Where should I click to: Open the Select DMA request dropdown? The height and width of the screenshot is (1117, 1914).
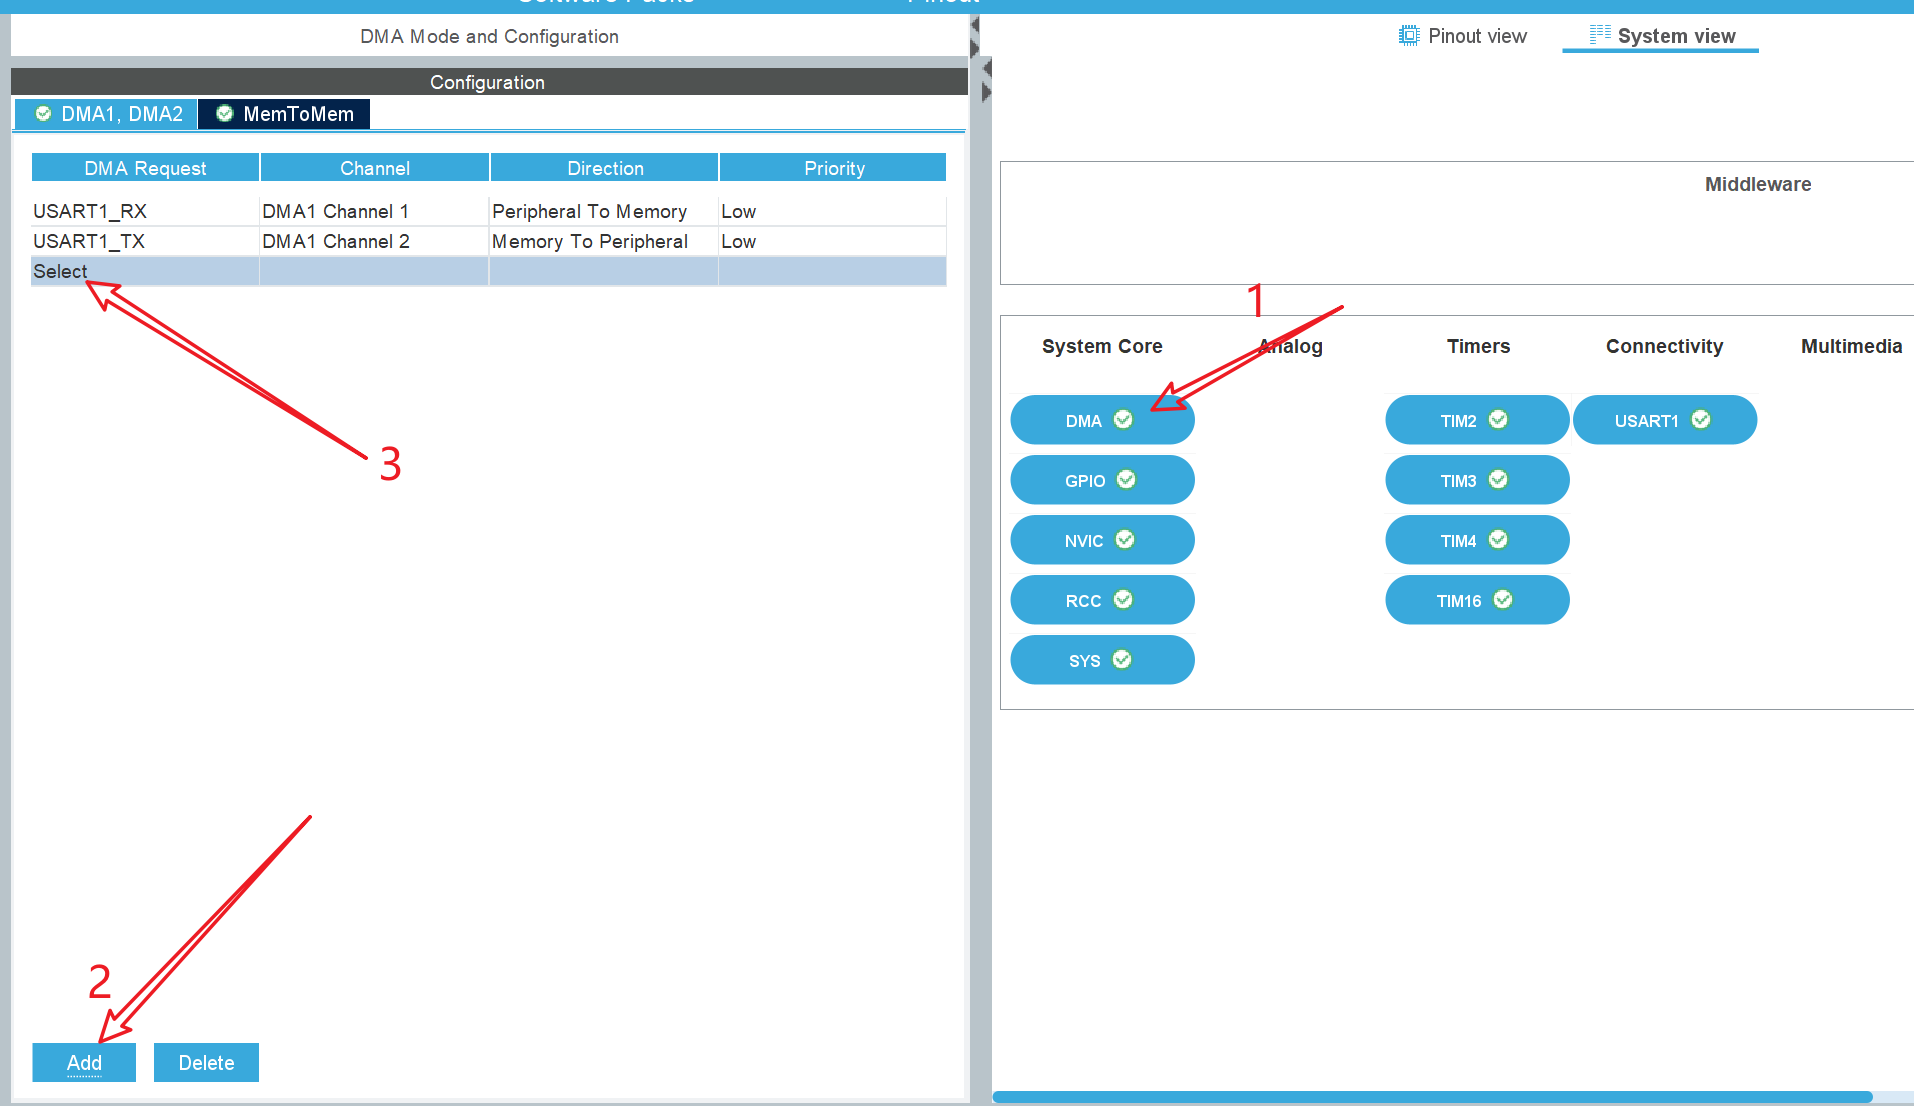click(x=145, y=271)
